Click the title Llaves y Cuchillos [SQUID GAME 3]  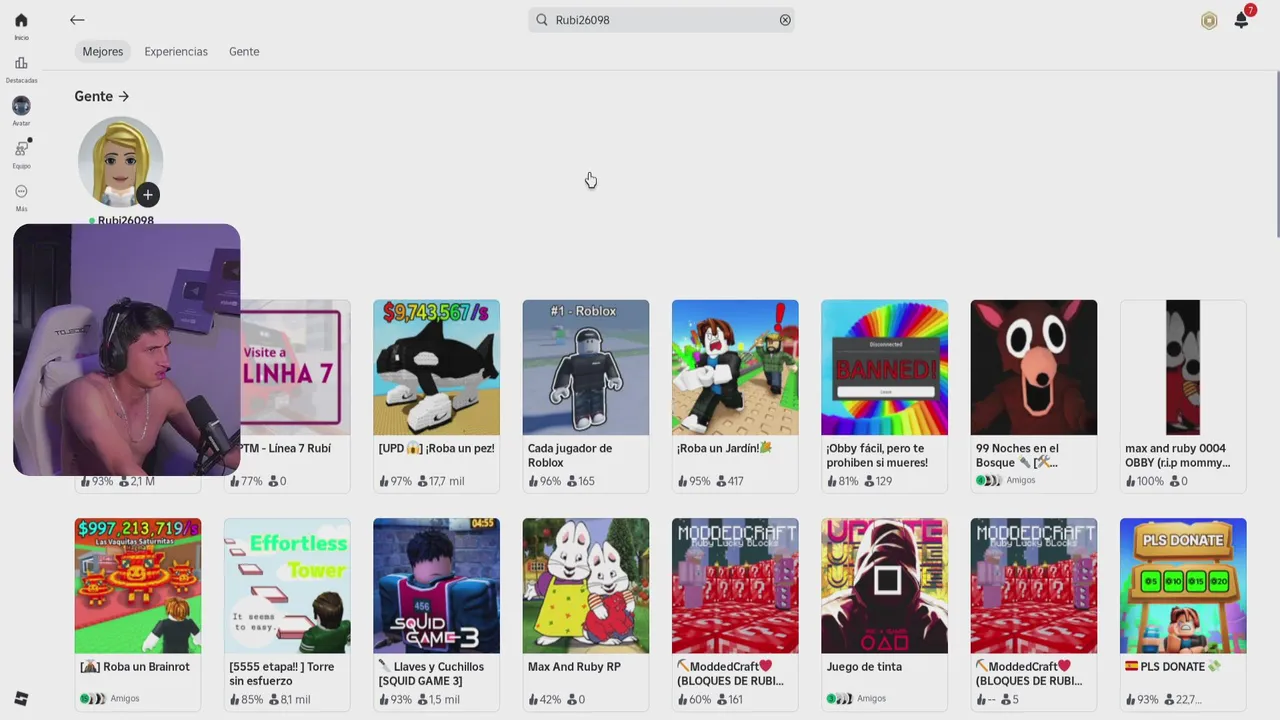pos(431,674)
